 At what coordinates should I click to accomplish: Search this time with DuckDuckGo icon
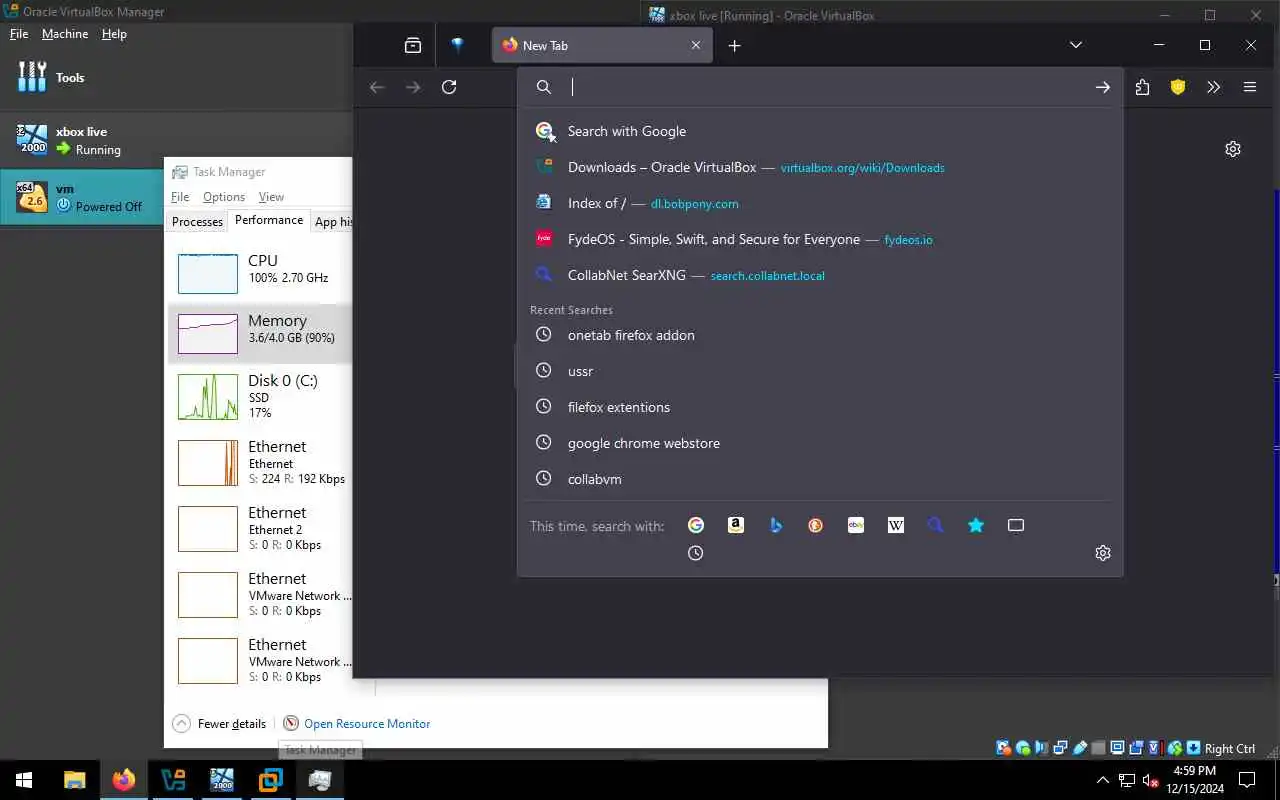point(816,525)
